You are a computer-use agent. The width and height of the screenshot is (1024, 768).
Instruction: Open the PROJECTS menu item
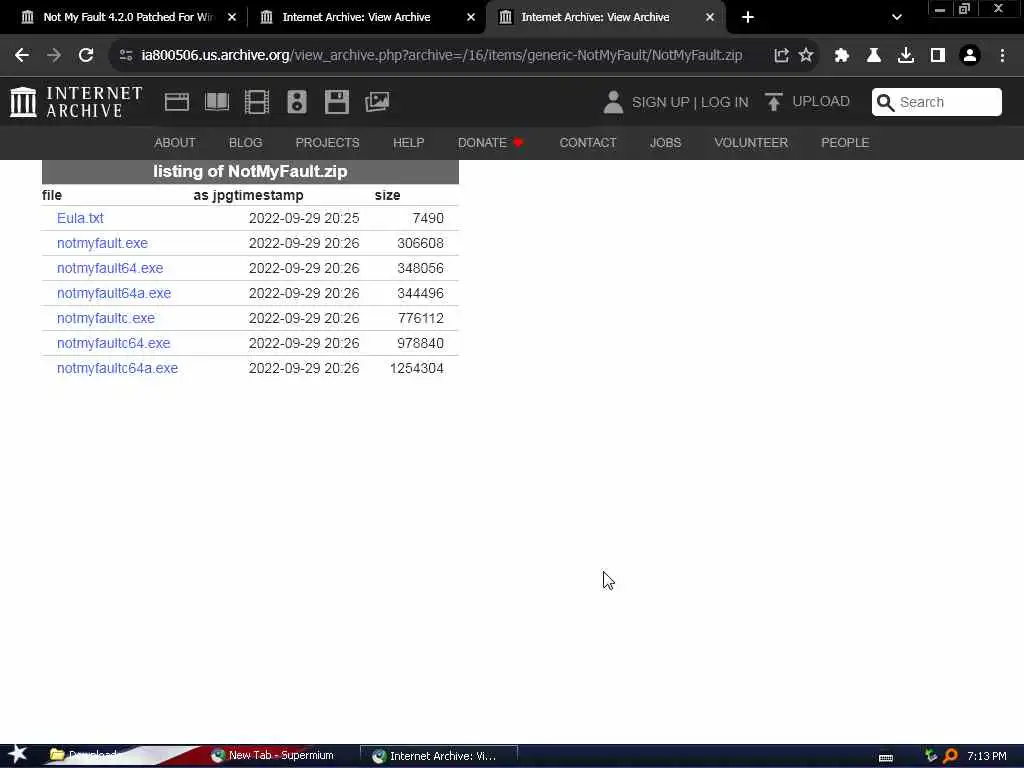(327, 142)
